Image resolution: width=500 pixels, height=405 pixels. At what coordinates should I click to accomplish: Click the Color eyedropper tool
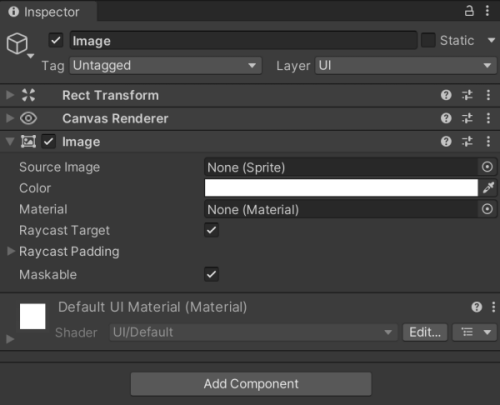pyautogui.click(x=488, y=188)
